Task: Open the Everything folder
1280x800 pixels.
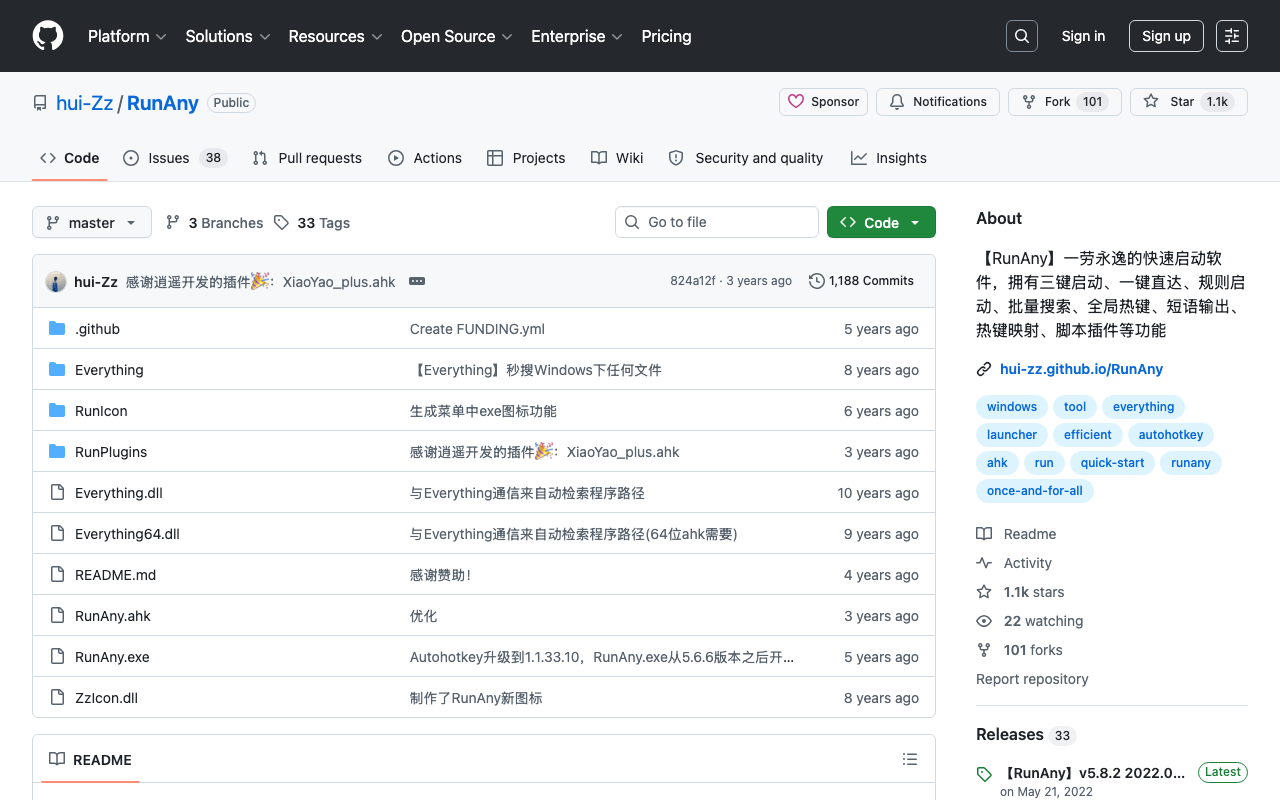Action: tap(109, 370)
